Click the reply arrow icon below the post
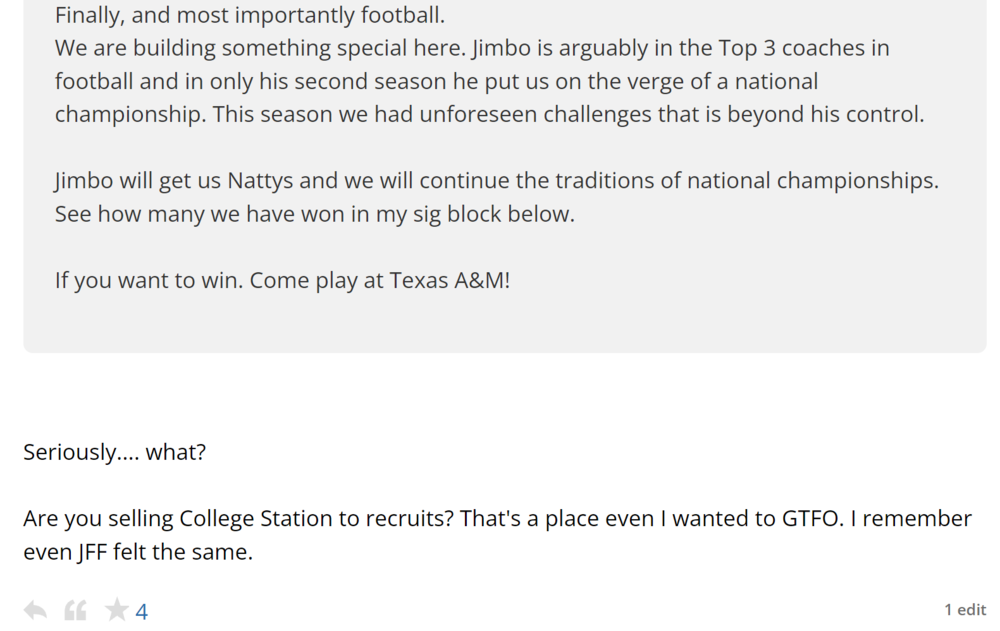Image resolution: width=1000 pixels, height=631 pixels. coord(35,610)
